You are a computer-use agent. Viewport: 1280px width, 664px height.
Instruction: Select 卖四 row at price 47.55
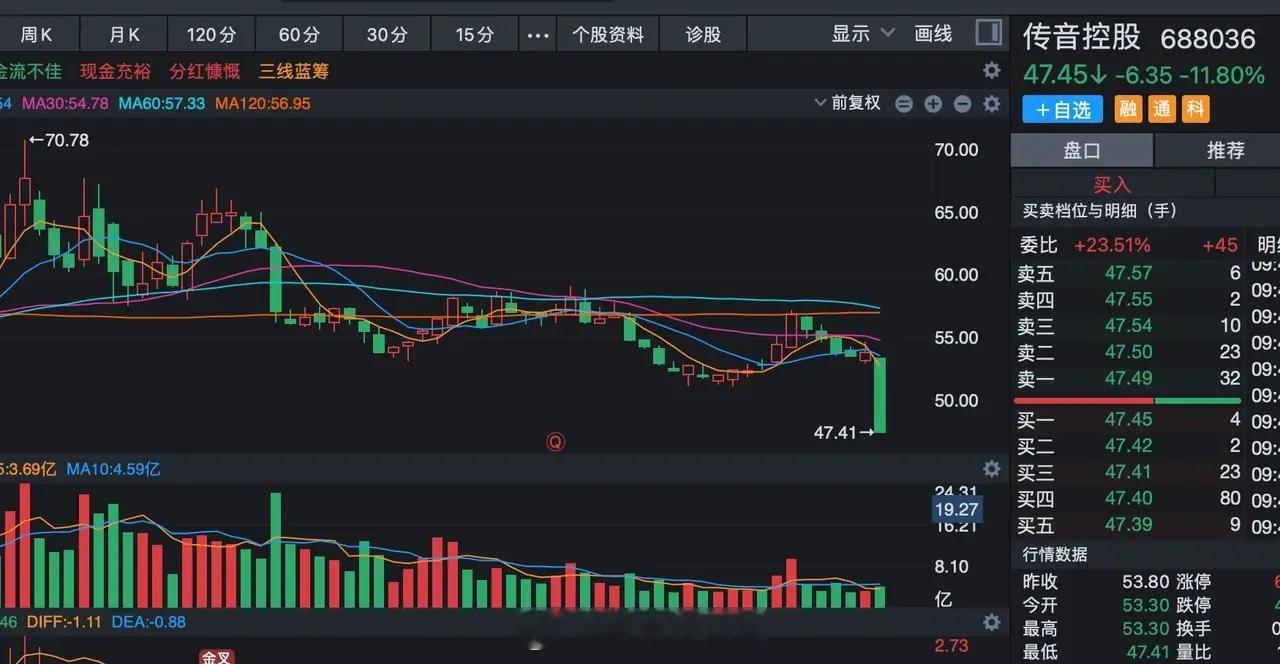coord(1129,299)
